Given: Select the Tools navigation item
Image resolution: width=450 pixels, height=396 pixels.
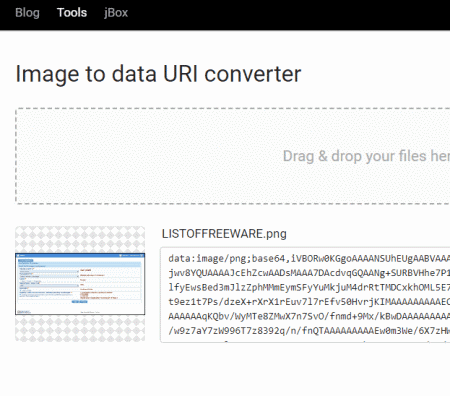Looking at the screenshot, I should [x=72, y=13].
